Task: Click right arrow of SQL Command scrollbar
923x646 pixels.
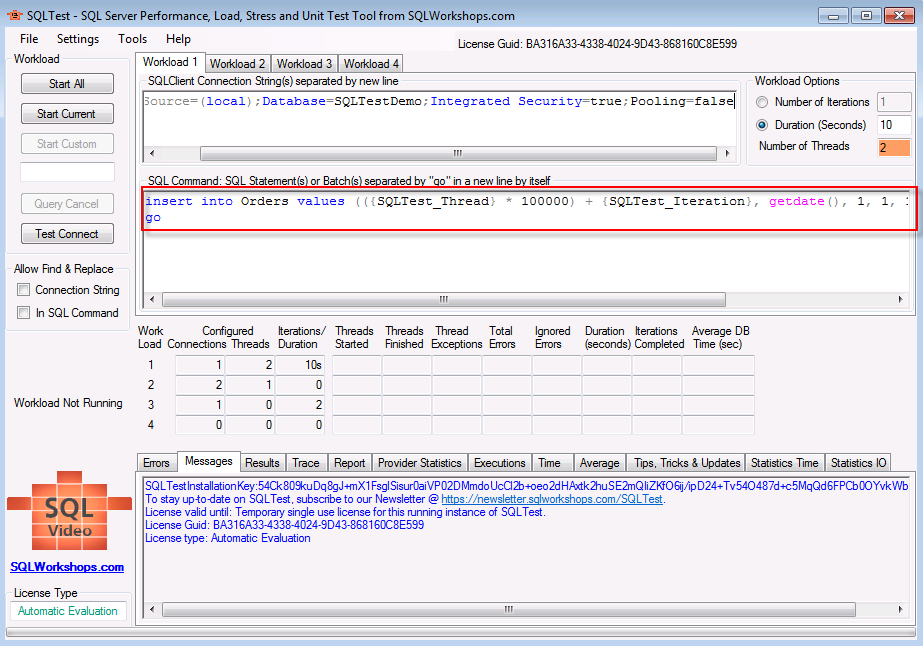Action: 900,299
